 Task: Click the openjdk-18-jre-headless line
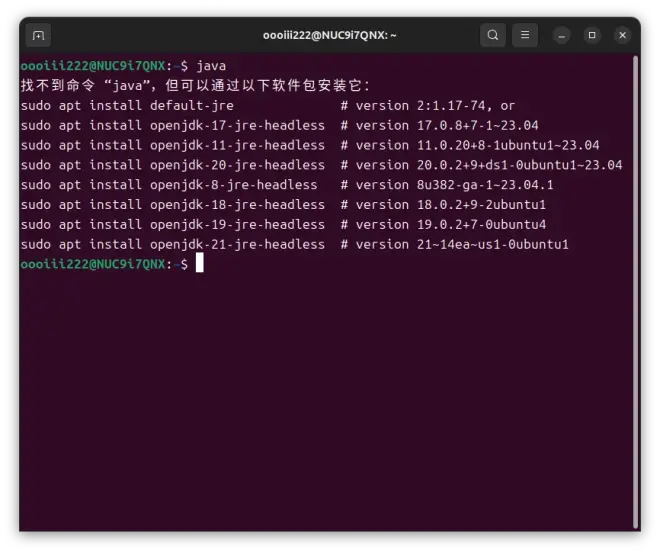tap(283, 205)
